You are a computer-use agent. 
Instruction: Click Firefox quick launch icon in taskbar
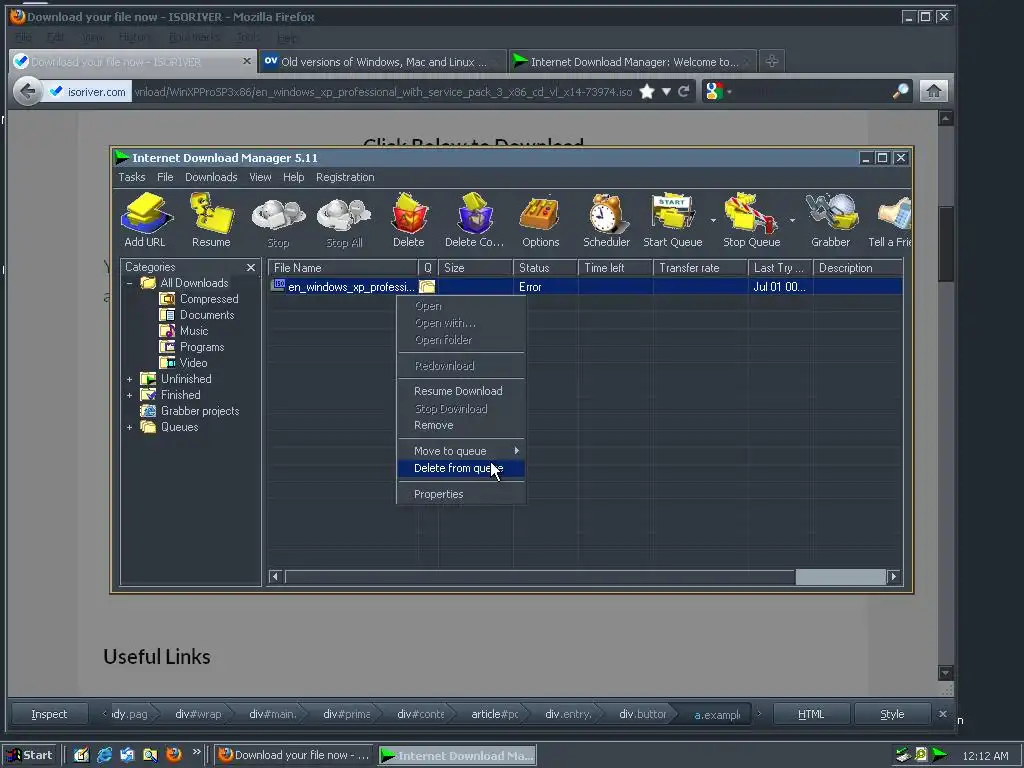click(174, 755)
